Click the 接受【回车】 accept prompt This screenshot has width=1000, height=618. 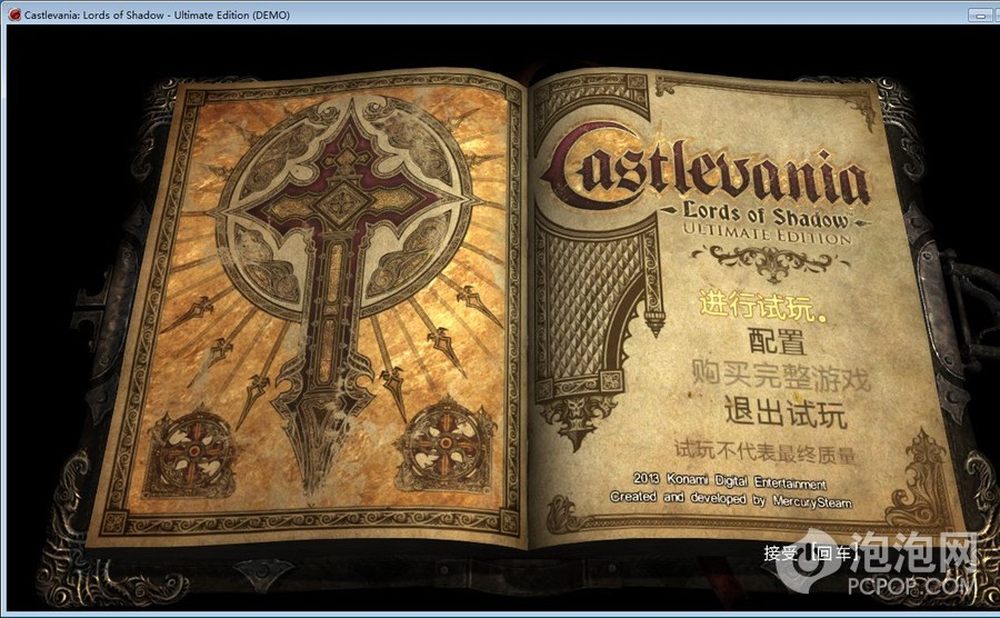click(810, 553)
